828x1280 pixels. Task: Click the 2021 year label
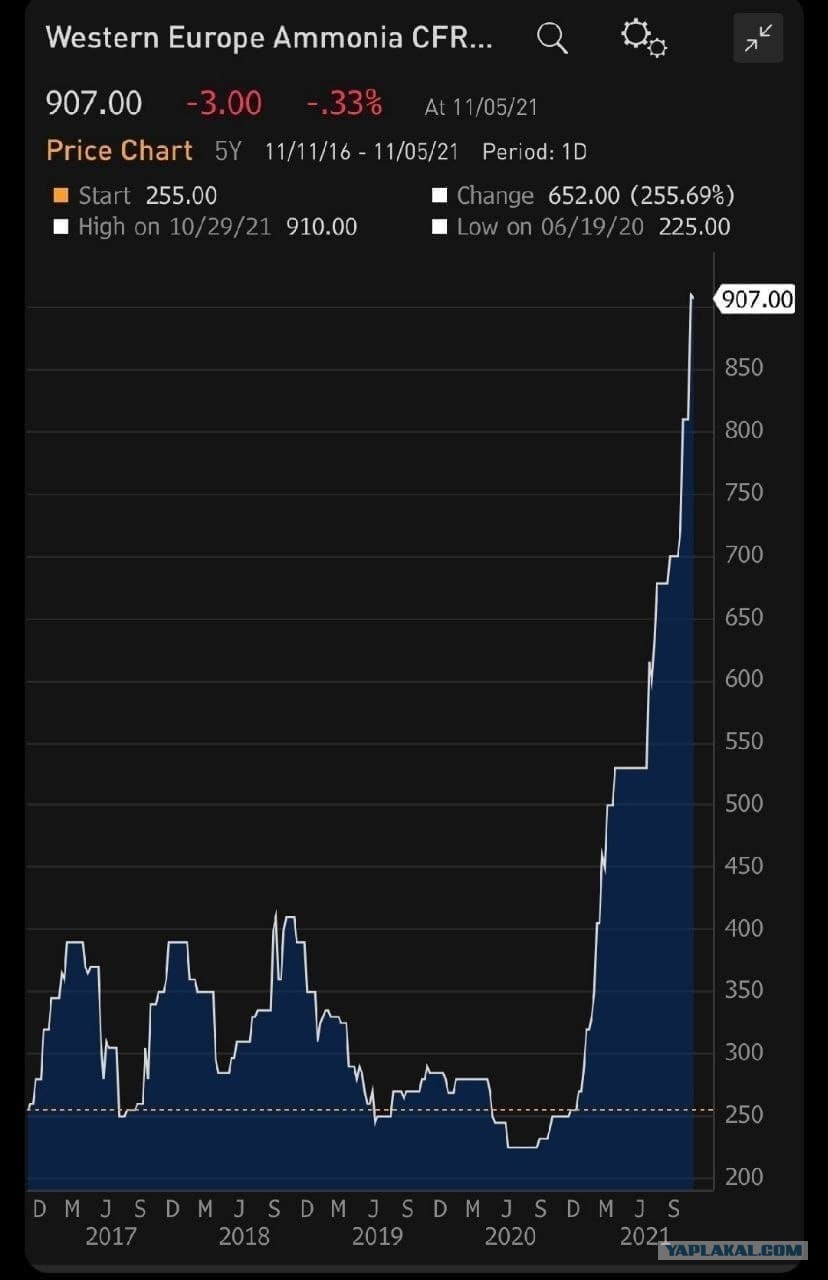pos(644,1237)
